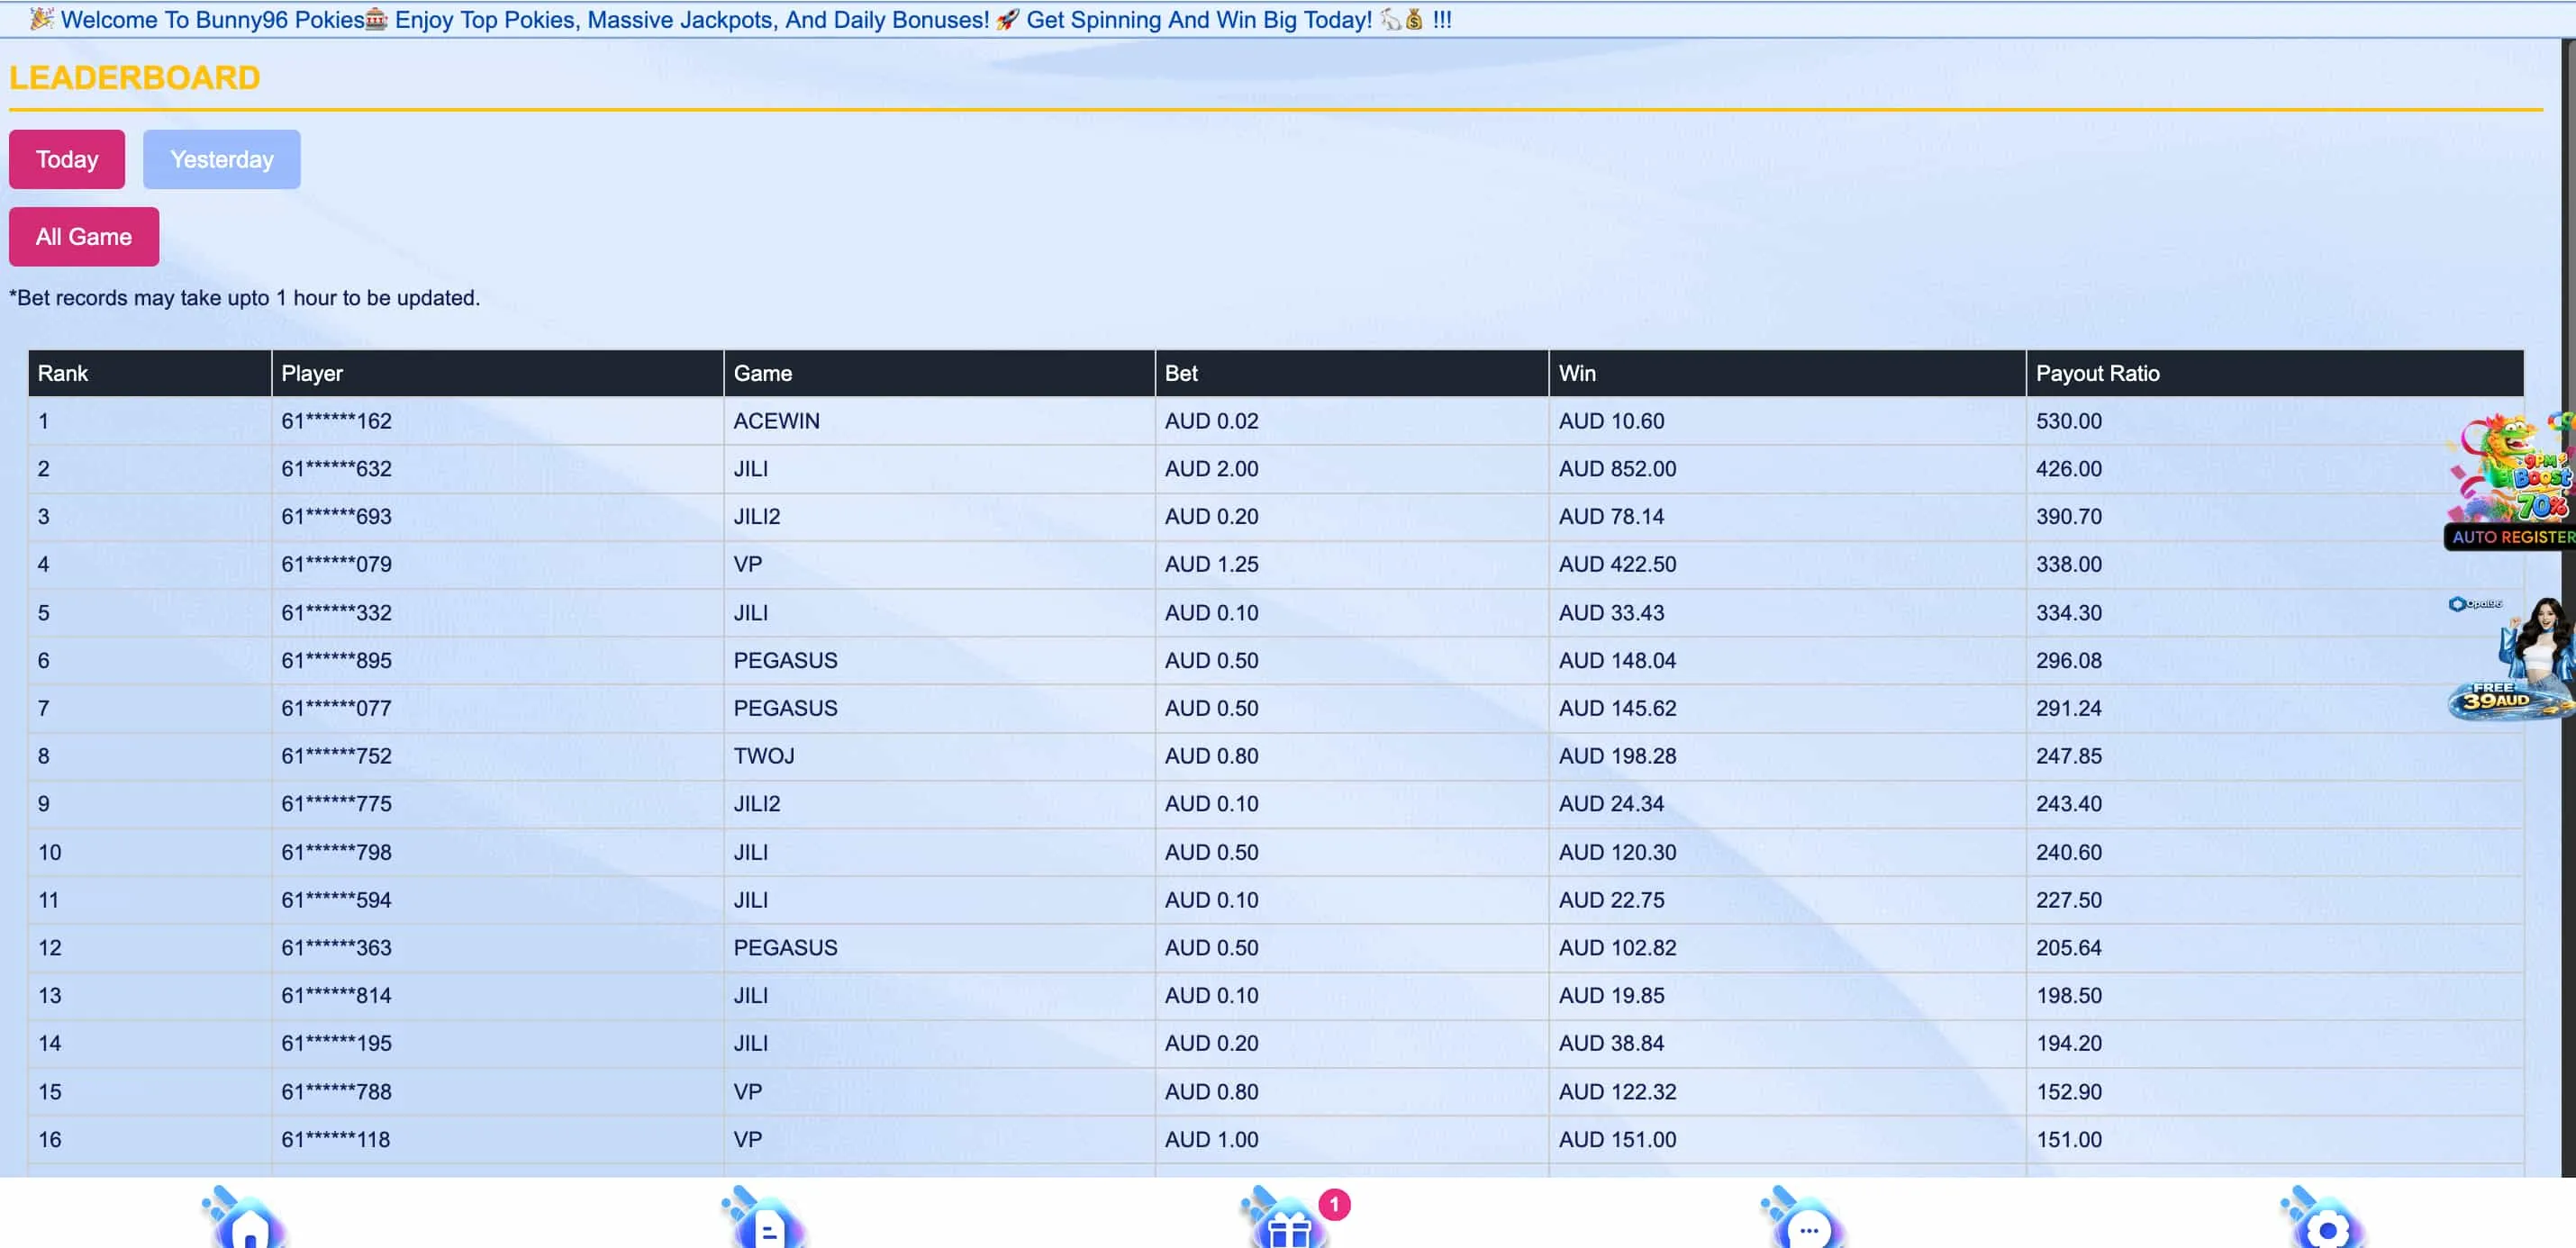Click the TWOJ game cell
This screenshot has width=2576, height=1248.
coord(764,757)
